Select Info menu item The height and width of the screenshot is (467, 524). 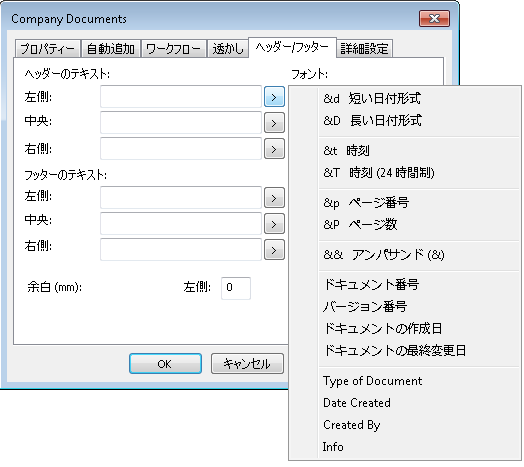click(x=404, y=447)
